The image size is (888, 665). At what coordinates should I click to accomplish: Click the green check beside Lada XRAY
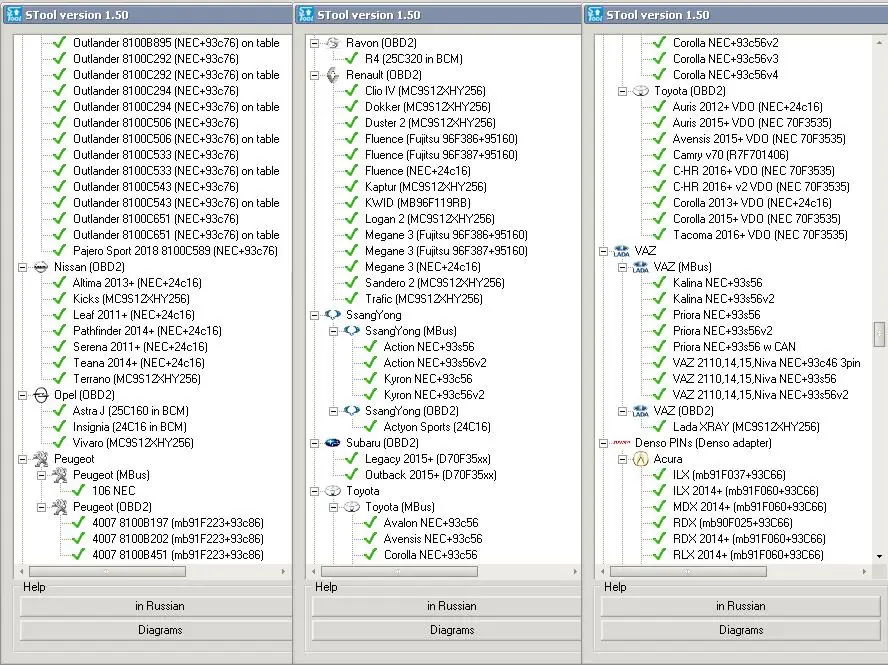point(659,427)
